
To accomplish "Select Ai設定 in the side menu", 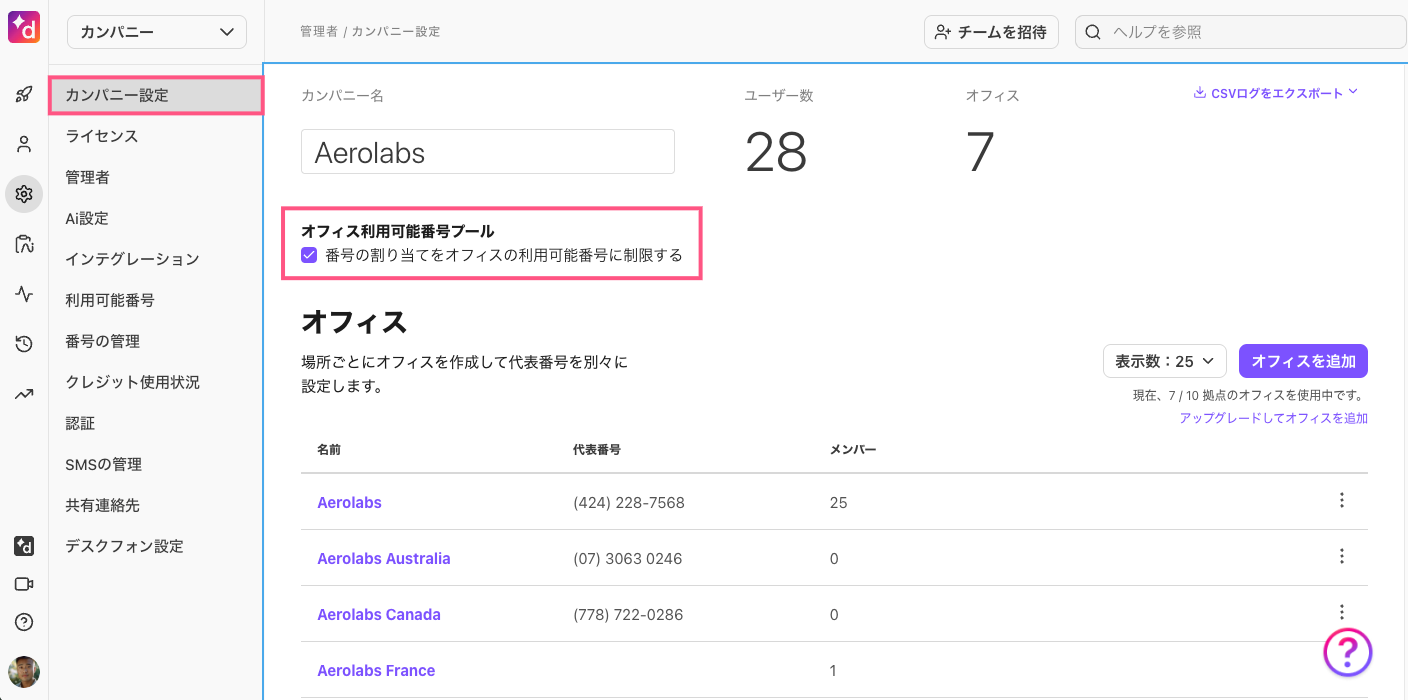I will pyautogui.click(x=87, y=218).
